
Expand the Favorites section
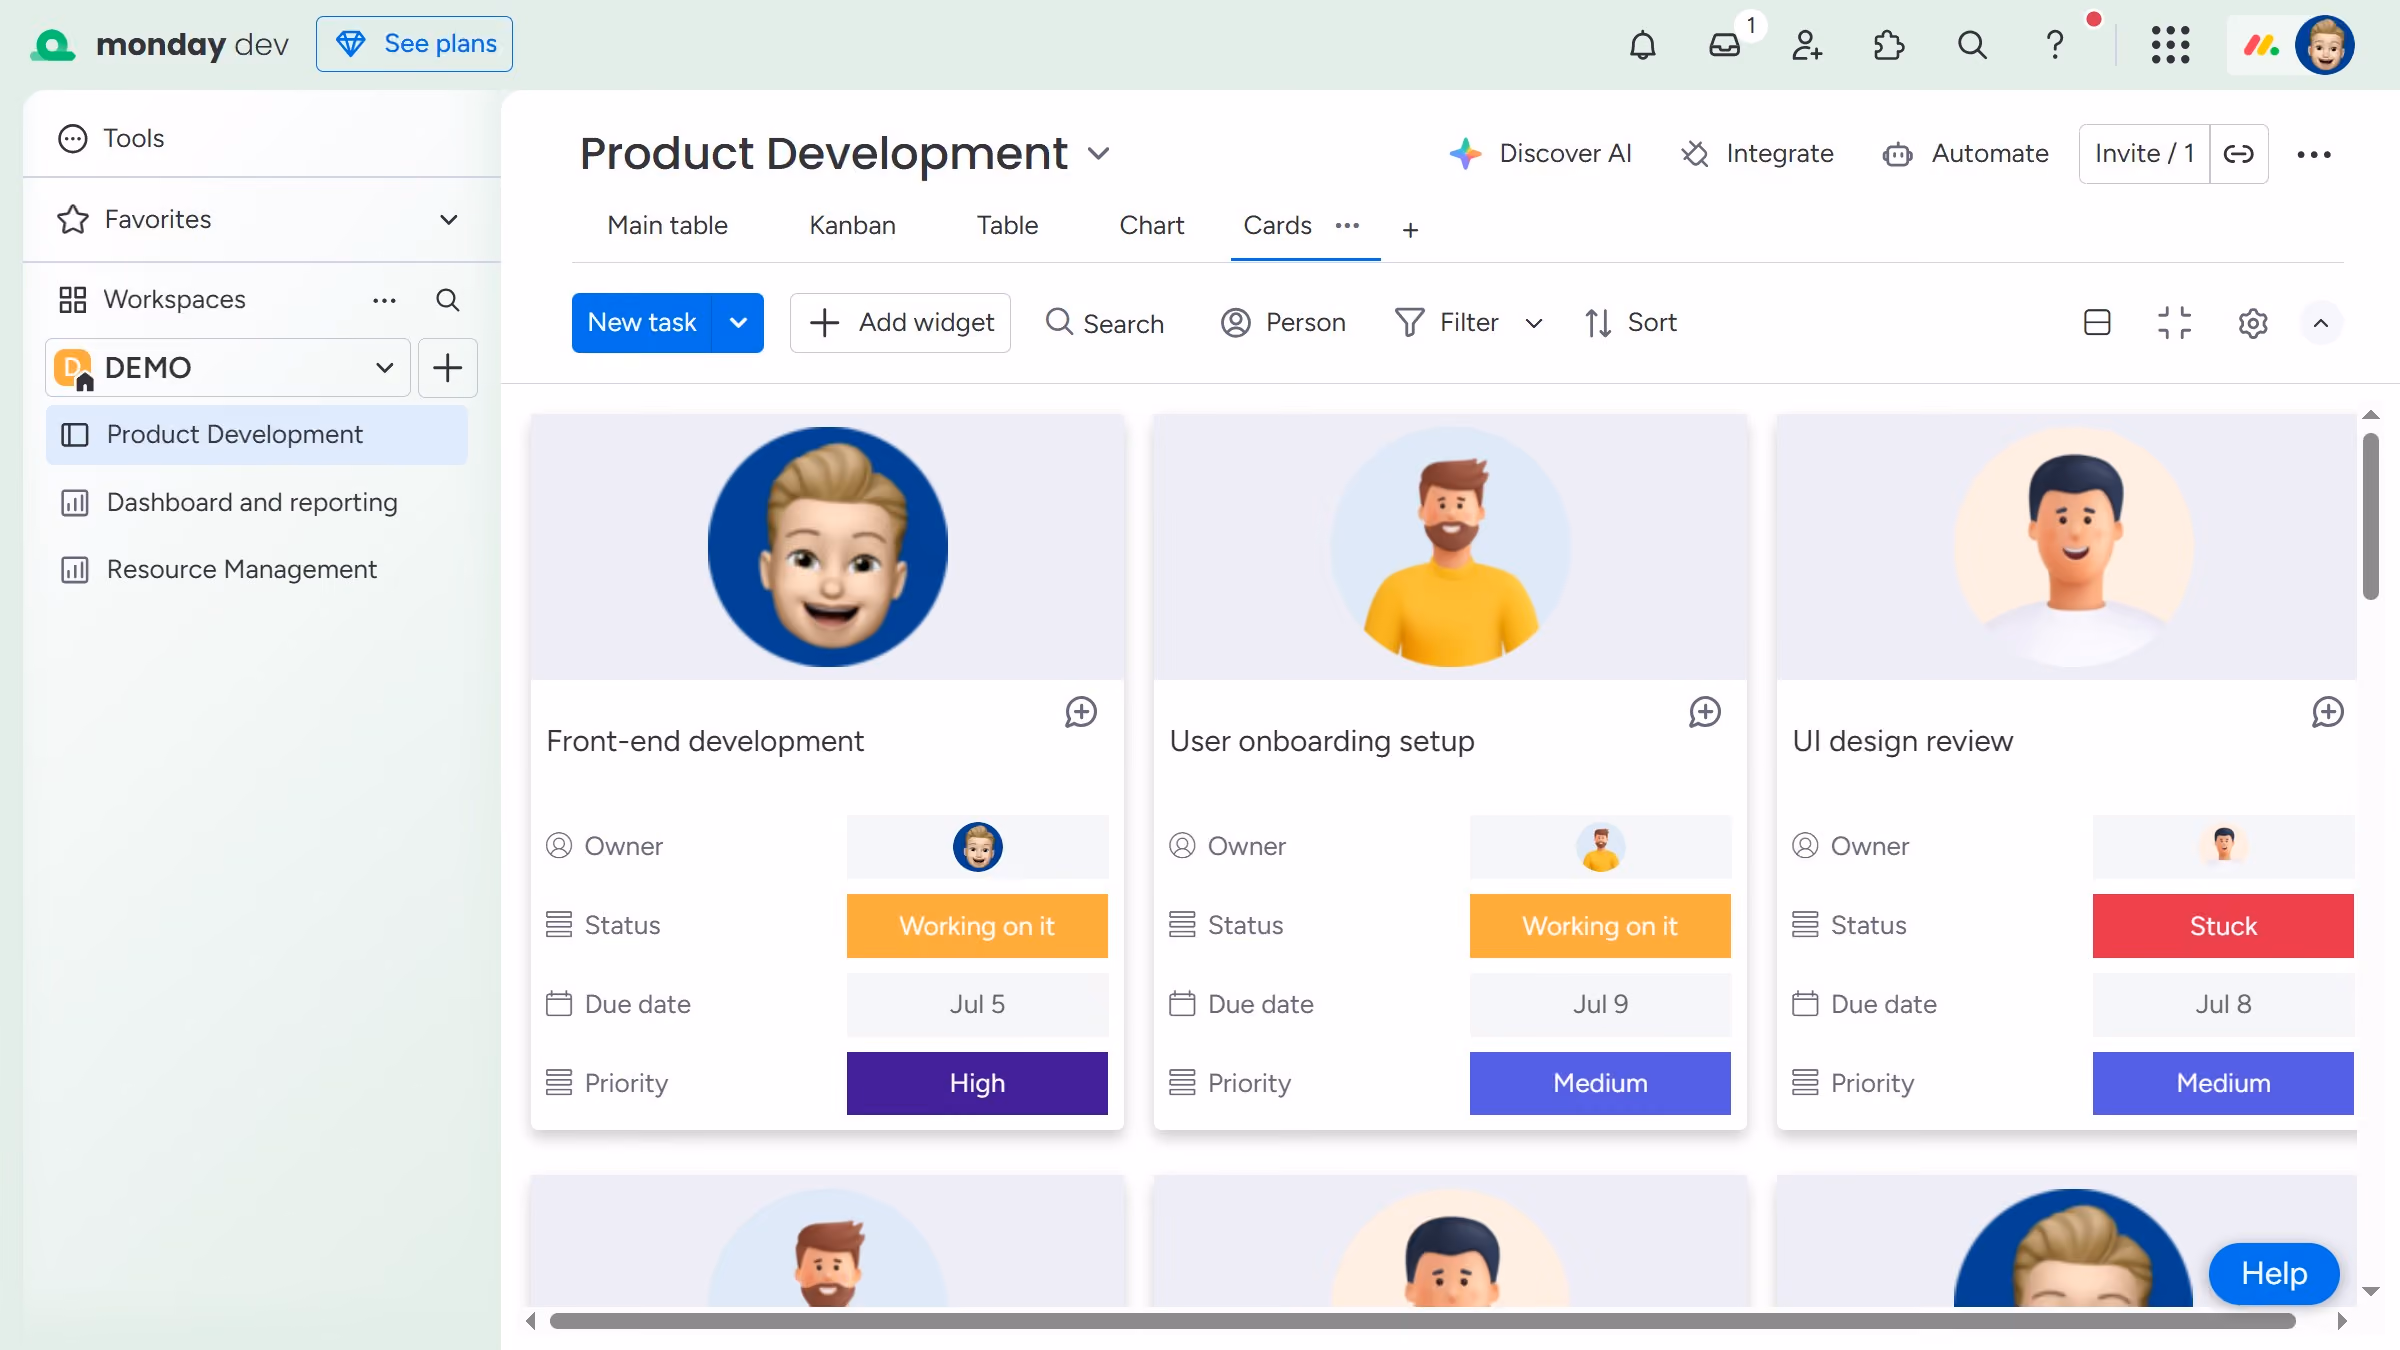click(449, 220)
